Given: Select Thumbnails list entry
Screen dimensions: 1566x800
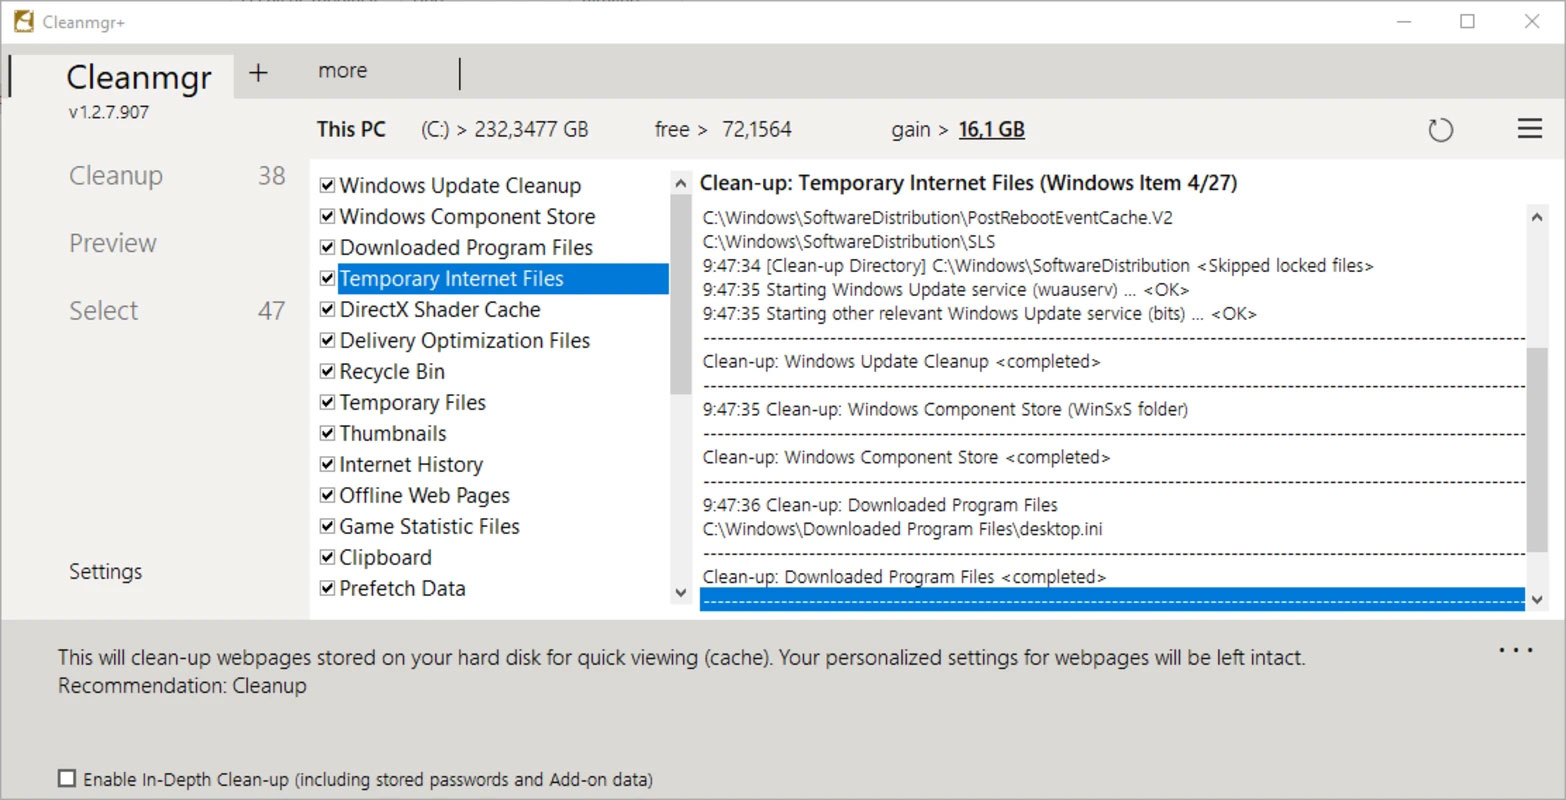Looking at the screenshot, I should (393, 434).
